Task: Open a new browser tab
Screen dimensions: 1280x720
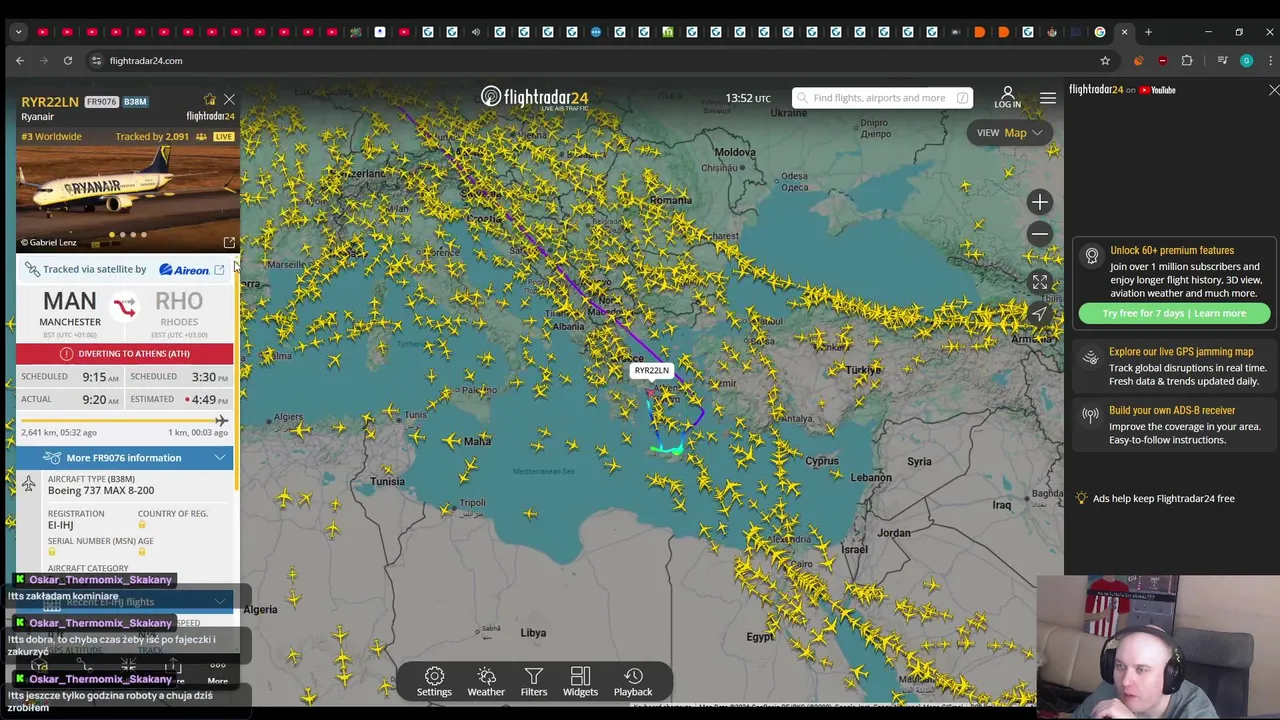Action: point(1148,32)
